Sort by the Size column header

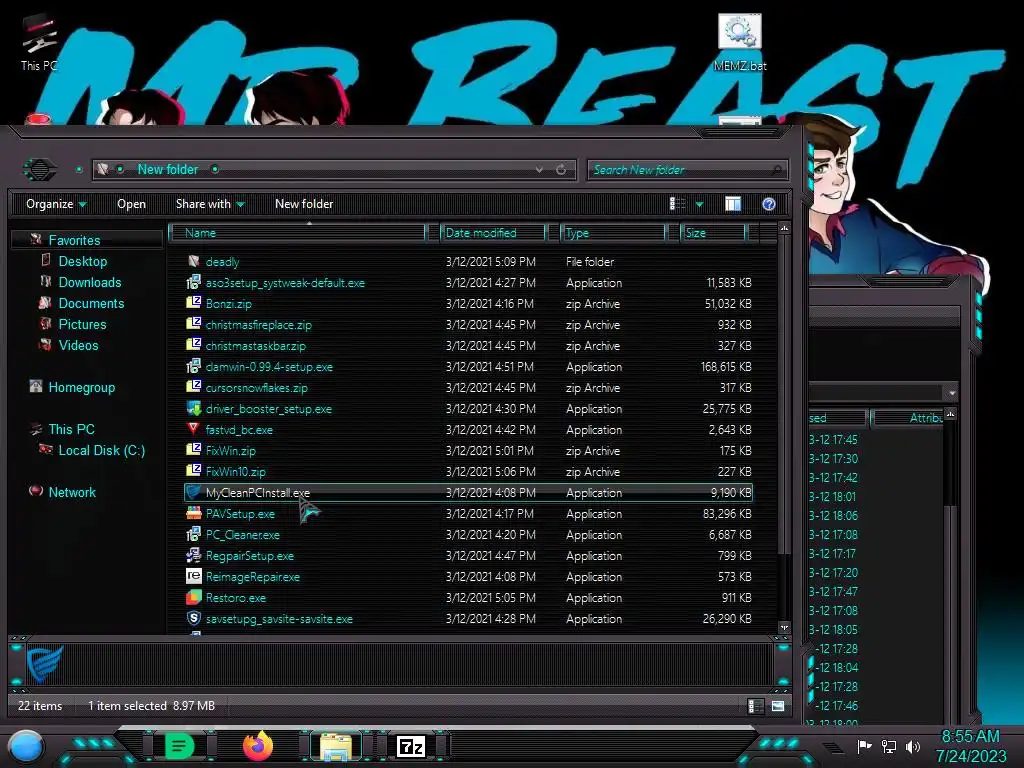713,232
